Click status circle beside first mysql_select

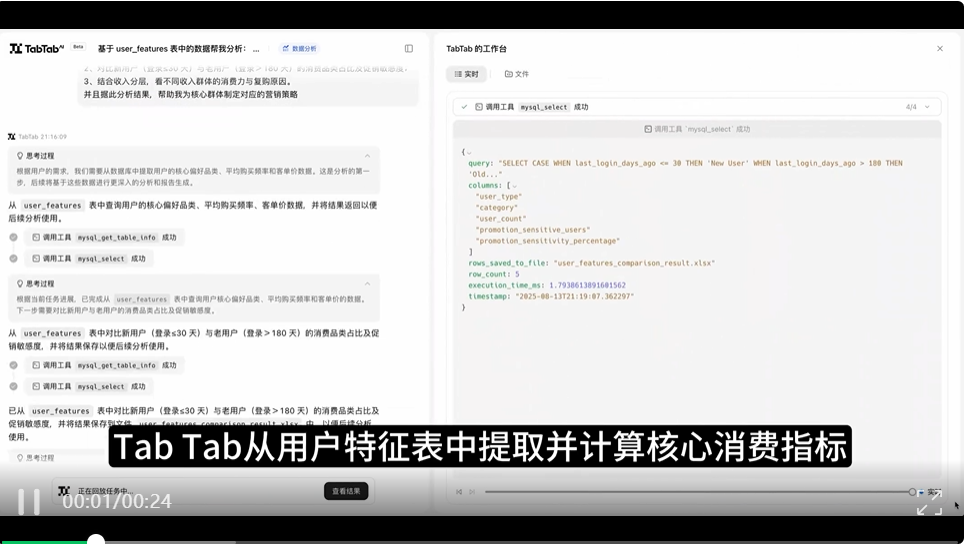(x=14, y=259)
